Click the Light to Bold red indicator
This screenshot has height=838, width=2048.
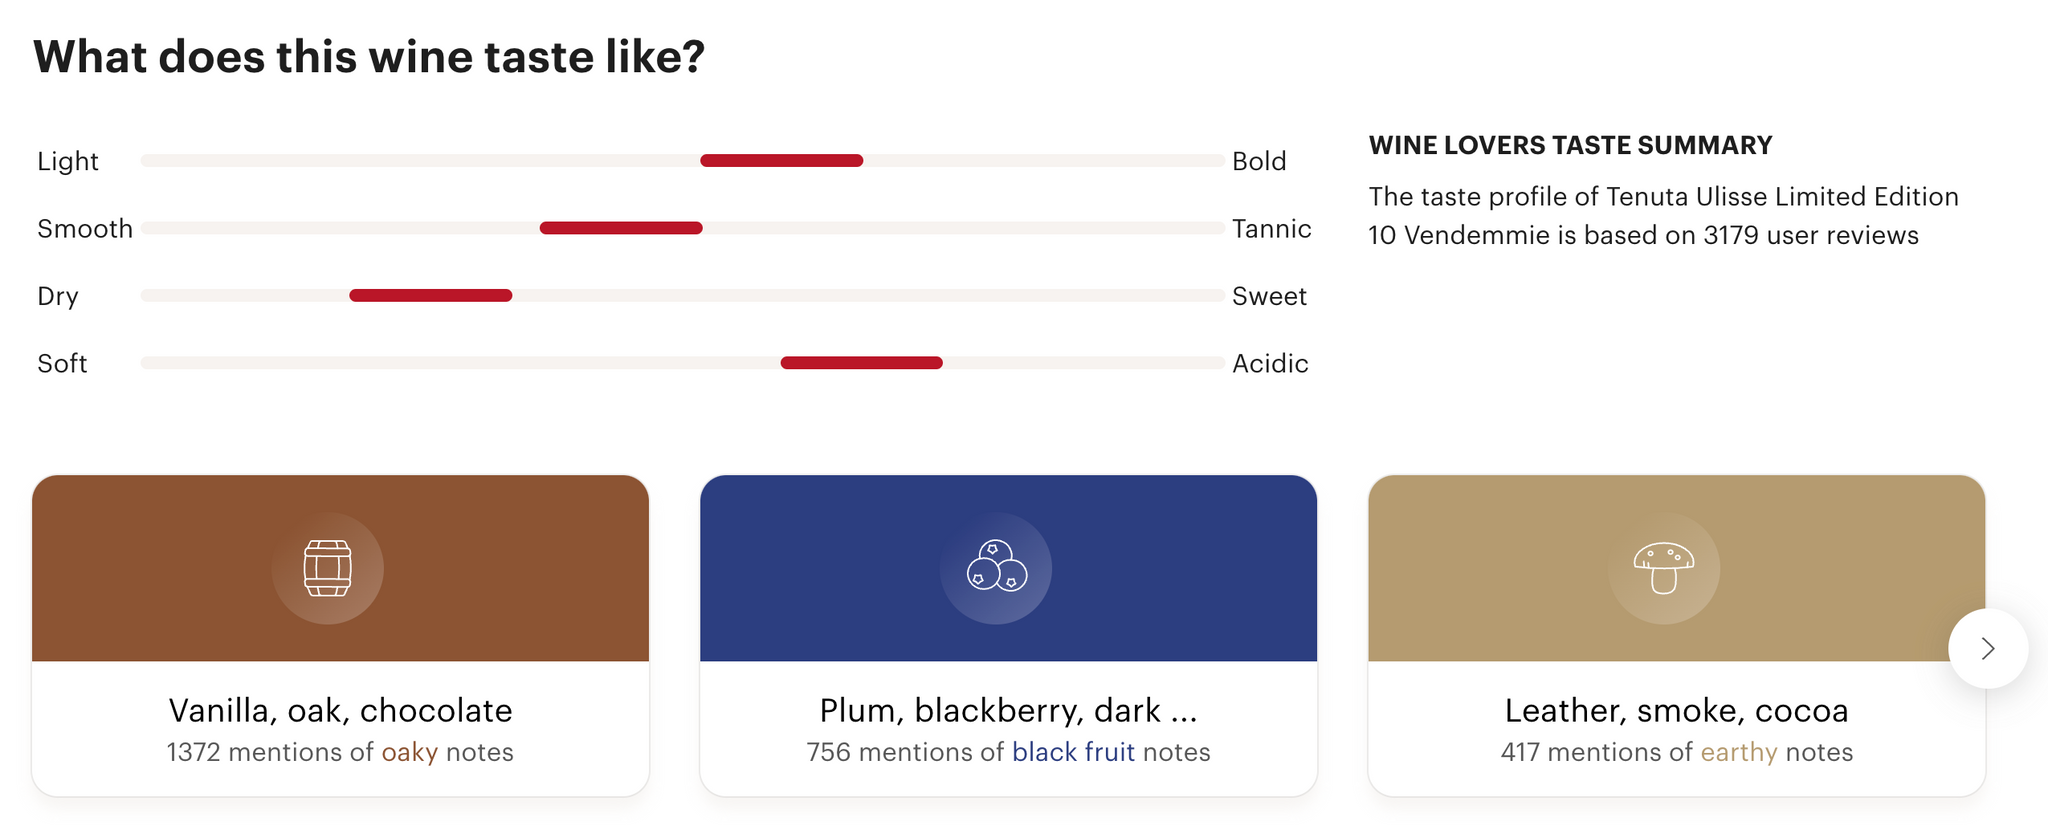pos(782,161)
